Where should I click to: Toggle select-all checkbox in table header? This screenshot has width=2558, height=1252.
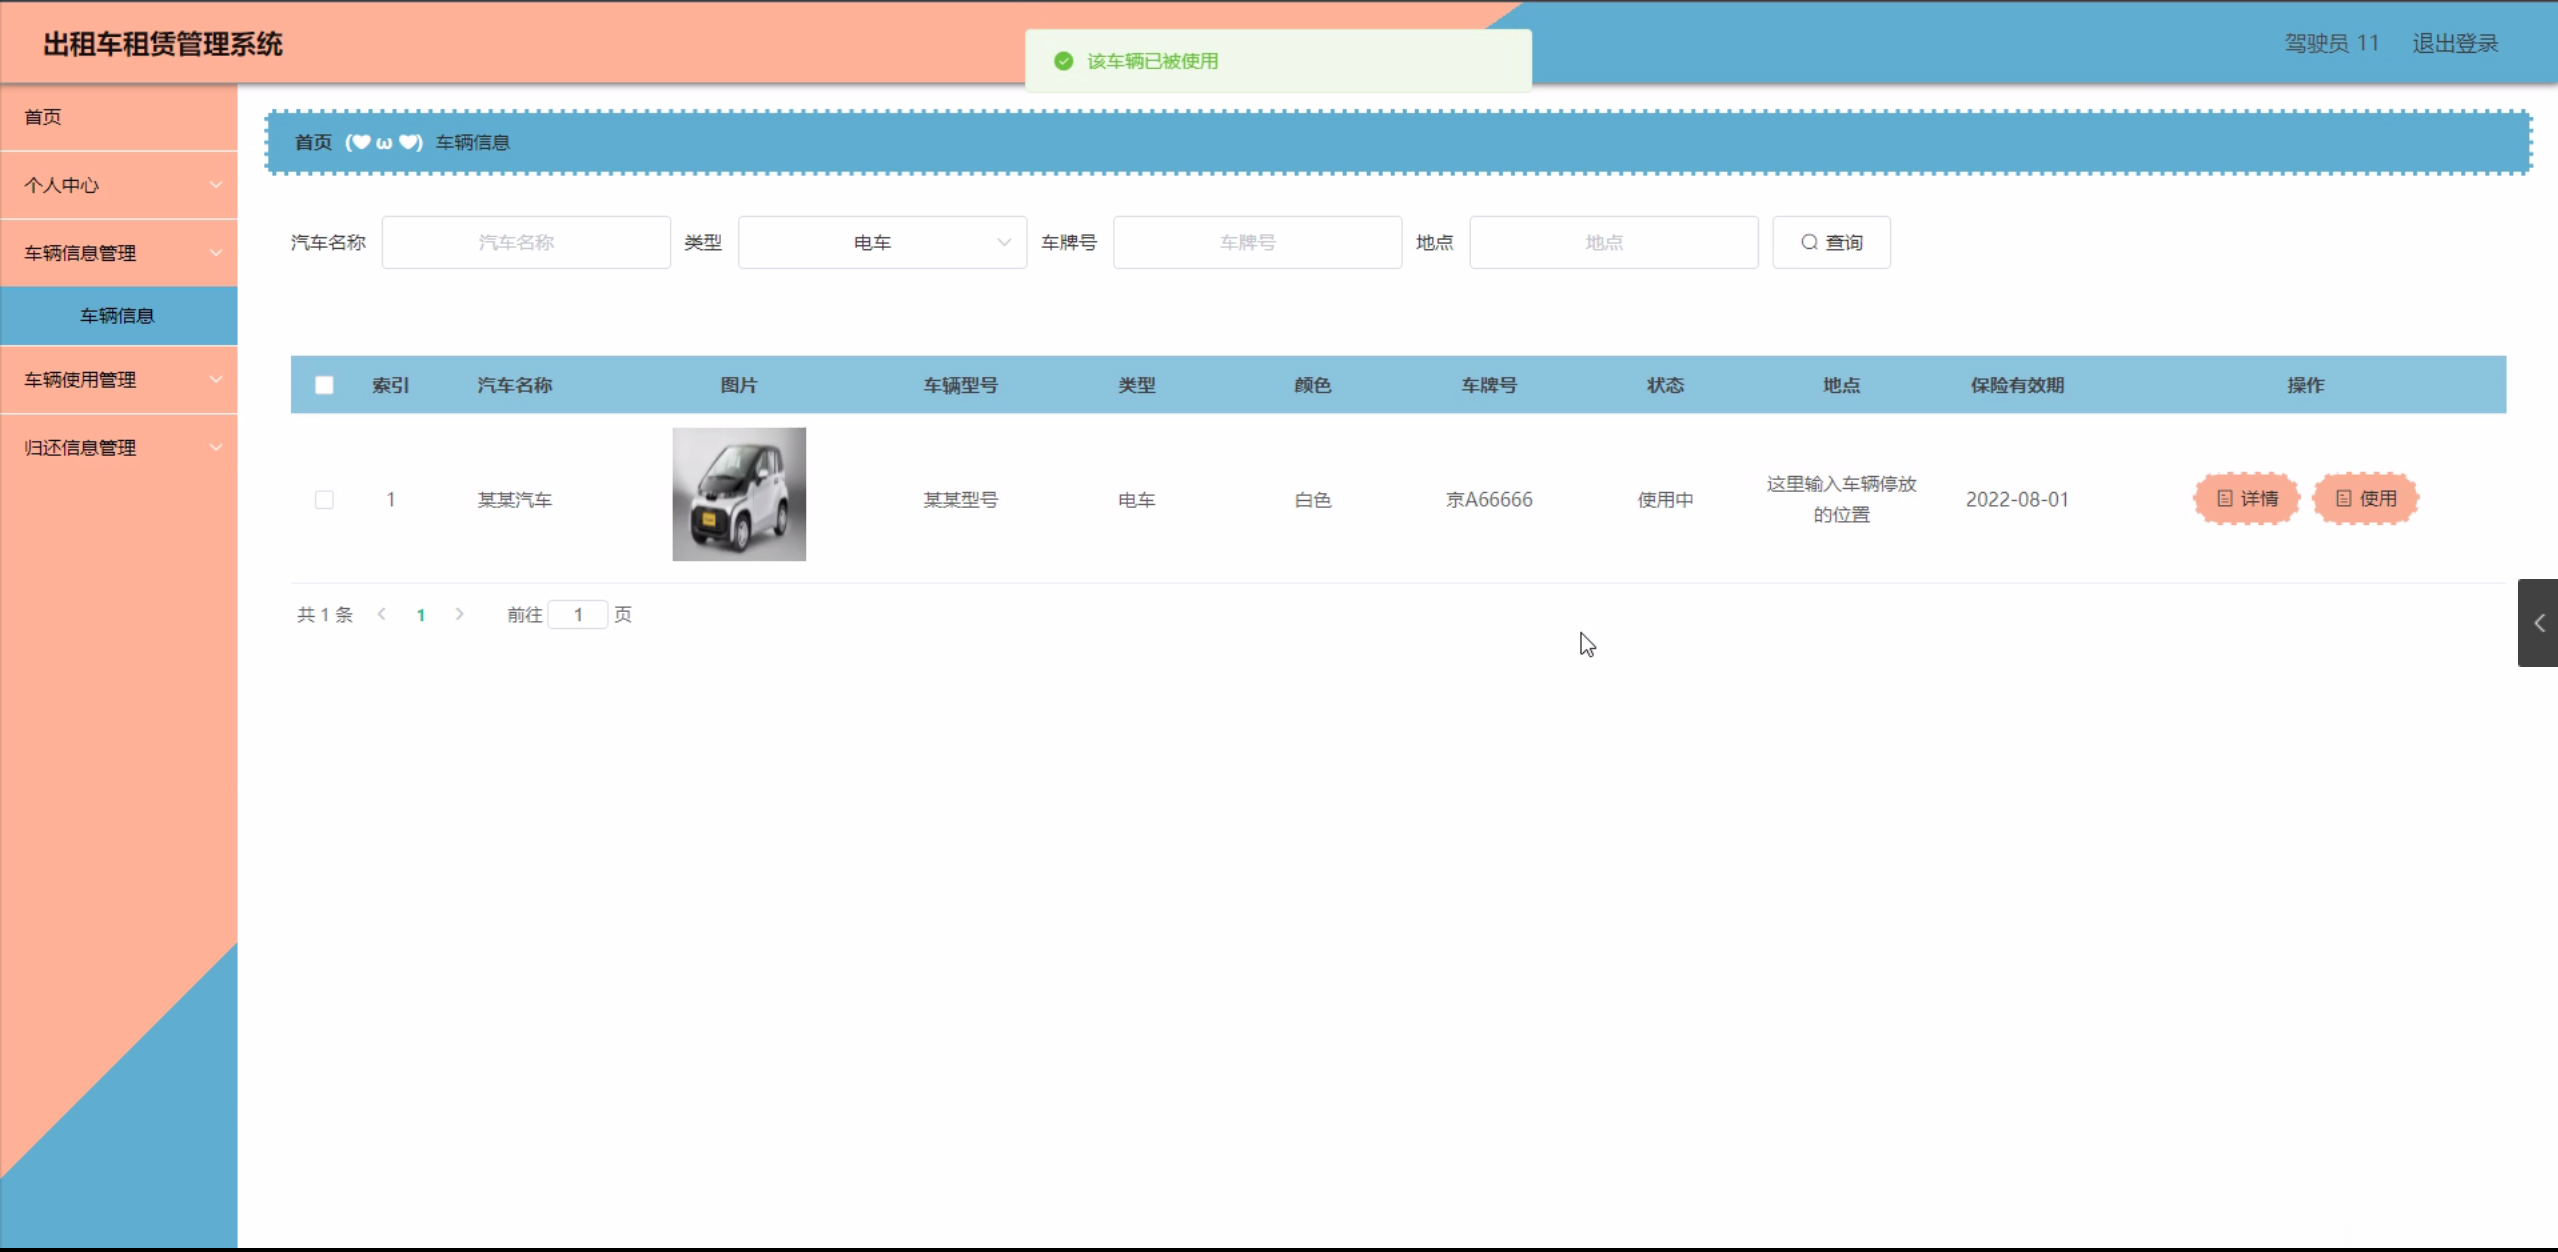click(x=324, y=385)
